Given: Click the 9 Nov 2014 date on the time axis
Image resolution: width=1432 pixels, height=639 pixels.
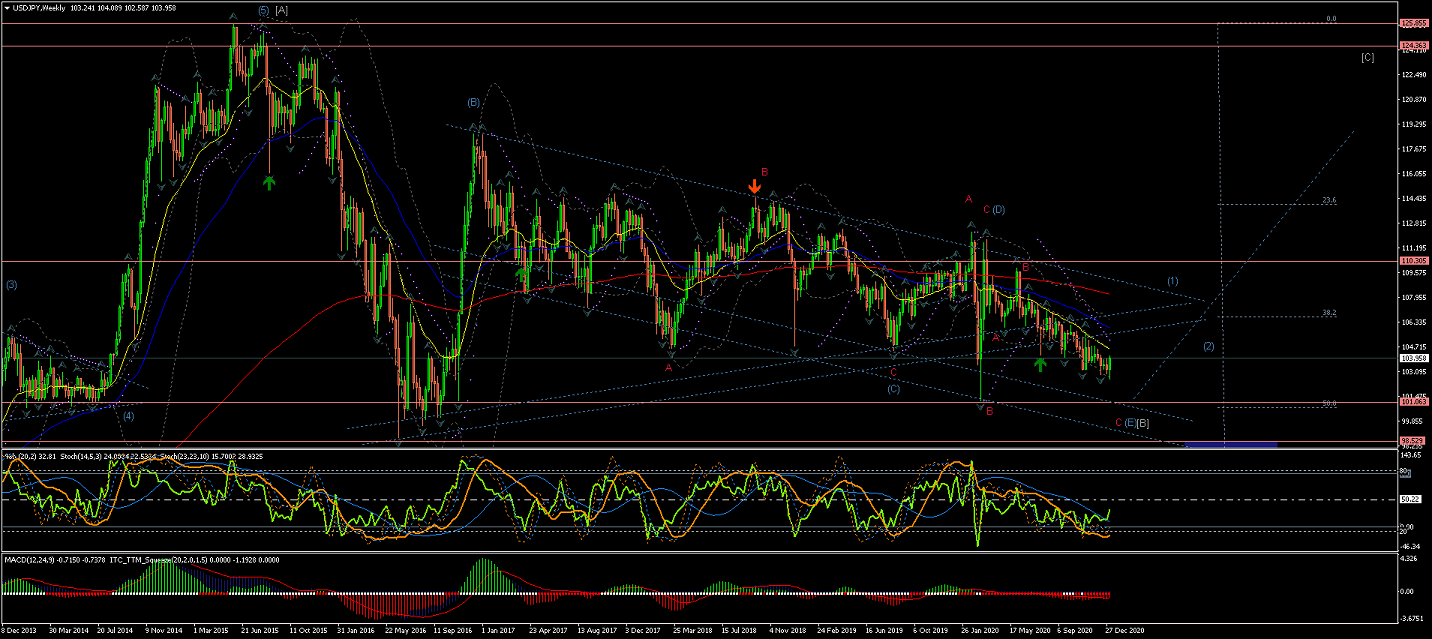Looking at the screenshot, I should 163,632.
